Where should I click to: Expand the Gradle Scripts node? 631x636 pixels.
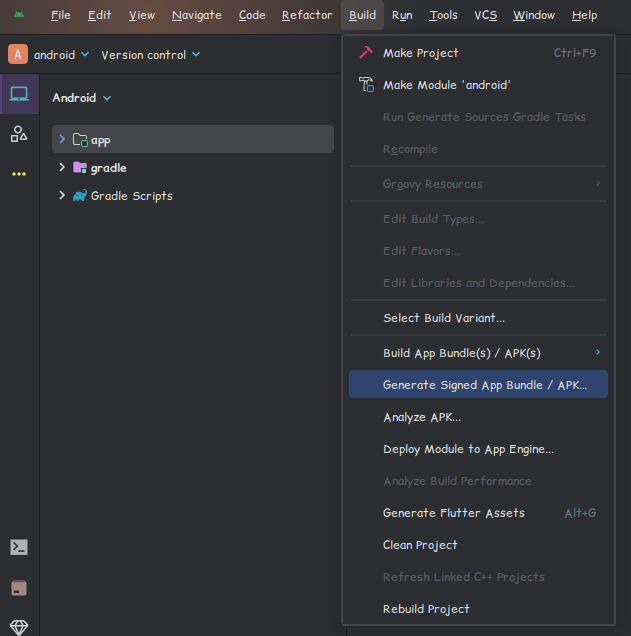click(x=61, y=195)
